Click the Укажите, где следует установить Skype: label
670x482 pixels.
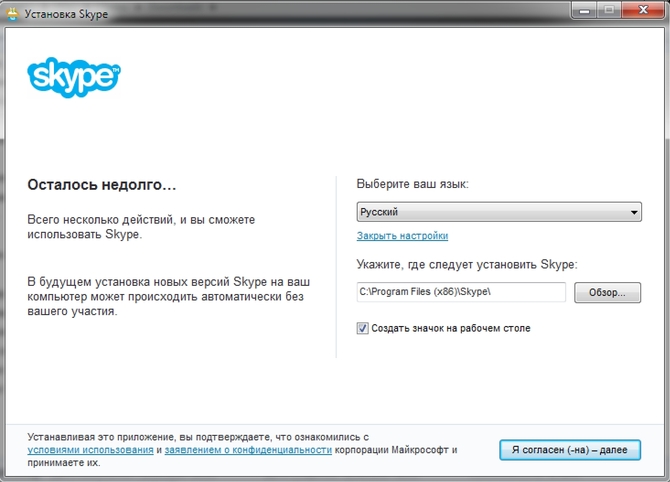[x=467, y=265]
